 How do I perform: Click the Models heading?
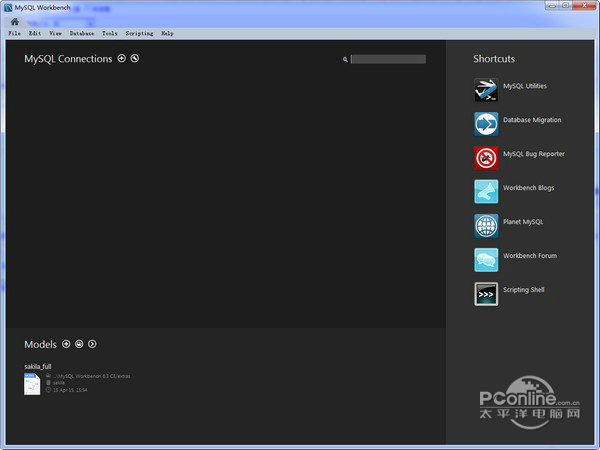click(40, 344)
